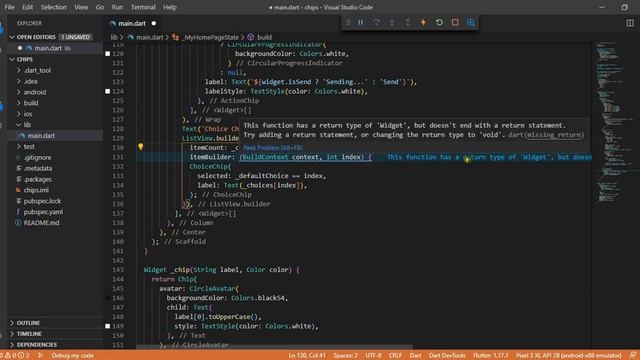The width and height of the screenshot is (640, 360).
Task: Select the Pixel 3 XL emulator device
Action: tap(568, 356)
